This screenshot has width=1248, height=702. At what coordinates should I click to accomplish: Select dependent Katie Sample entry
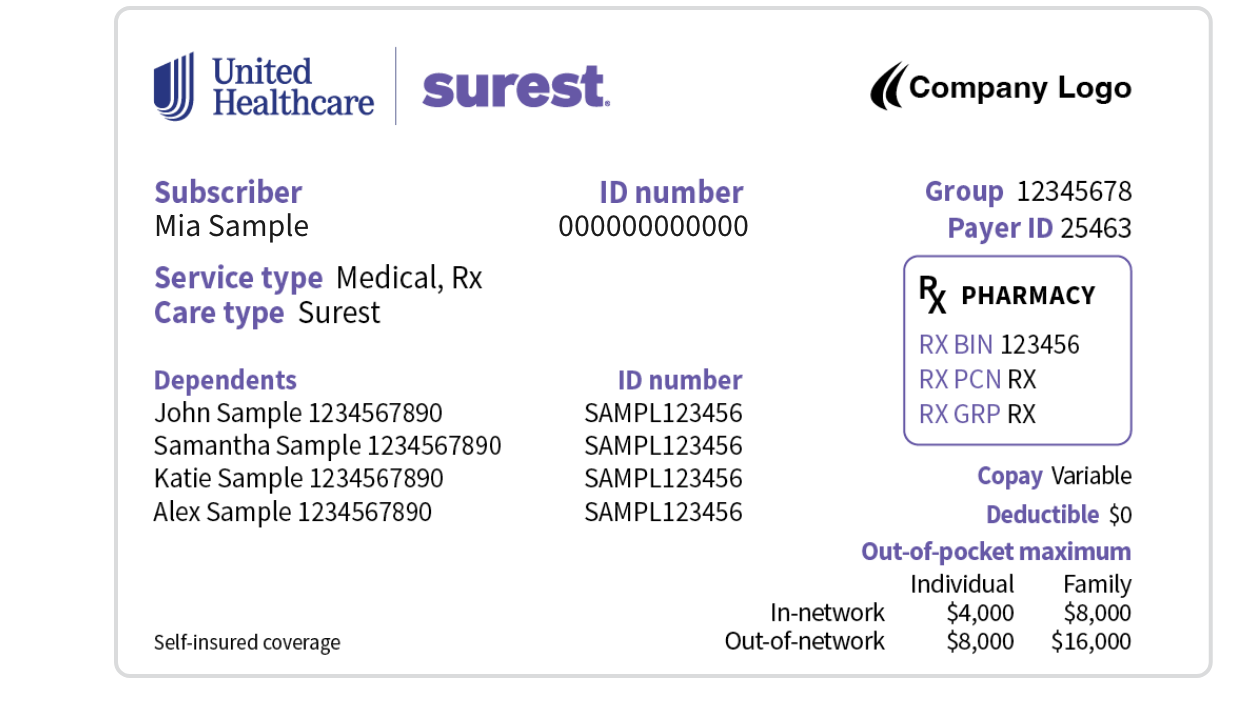pos(298,479)
